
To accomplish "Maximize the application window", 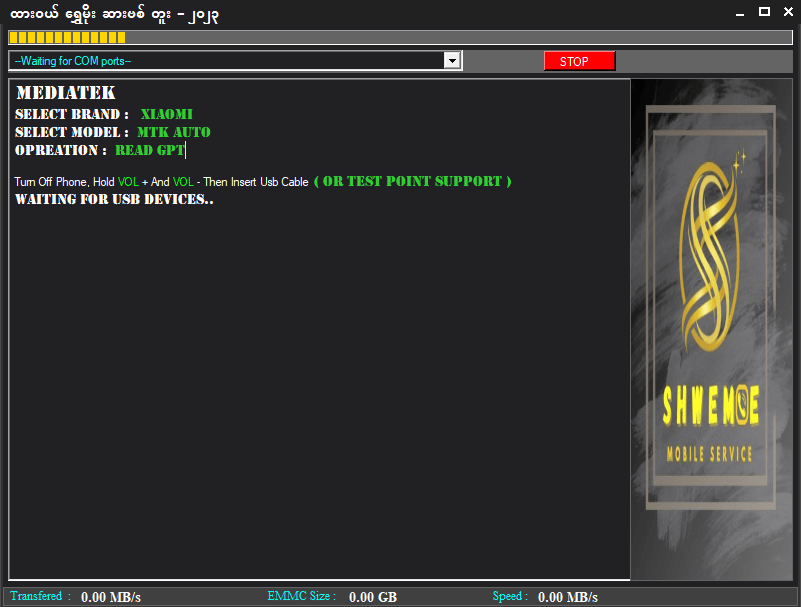I will (764, 12).
